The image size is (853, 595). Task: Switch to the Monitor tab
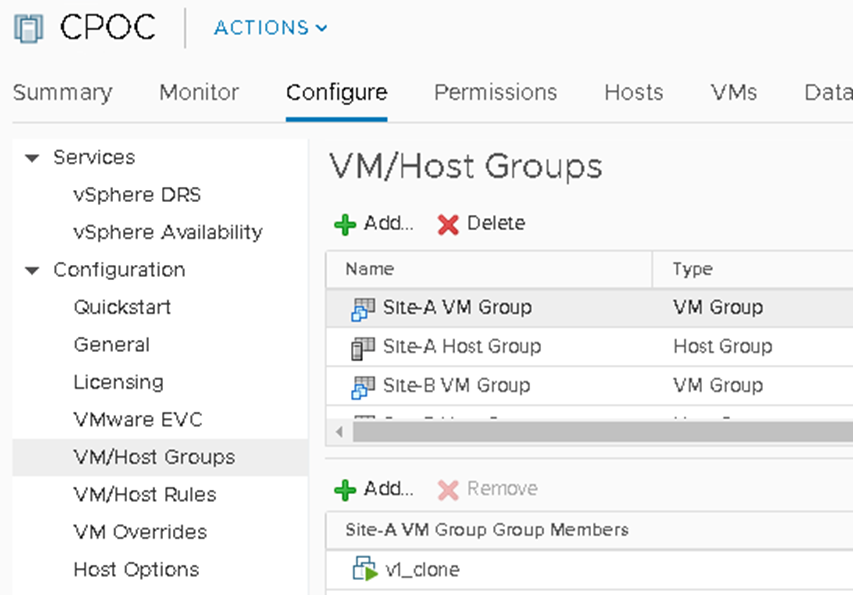pyautogui.click(x=198, y=92)
